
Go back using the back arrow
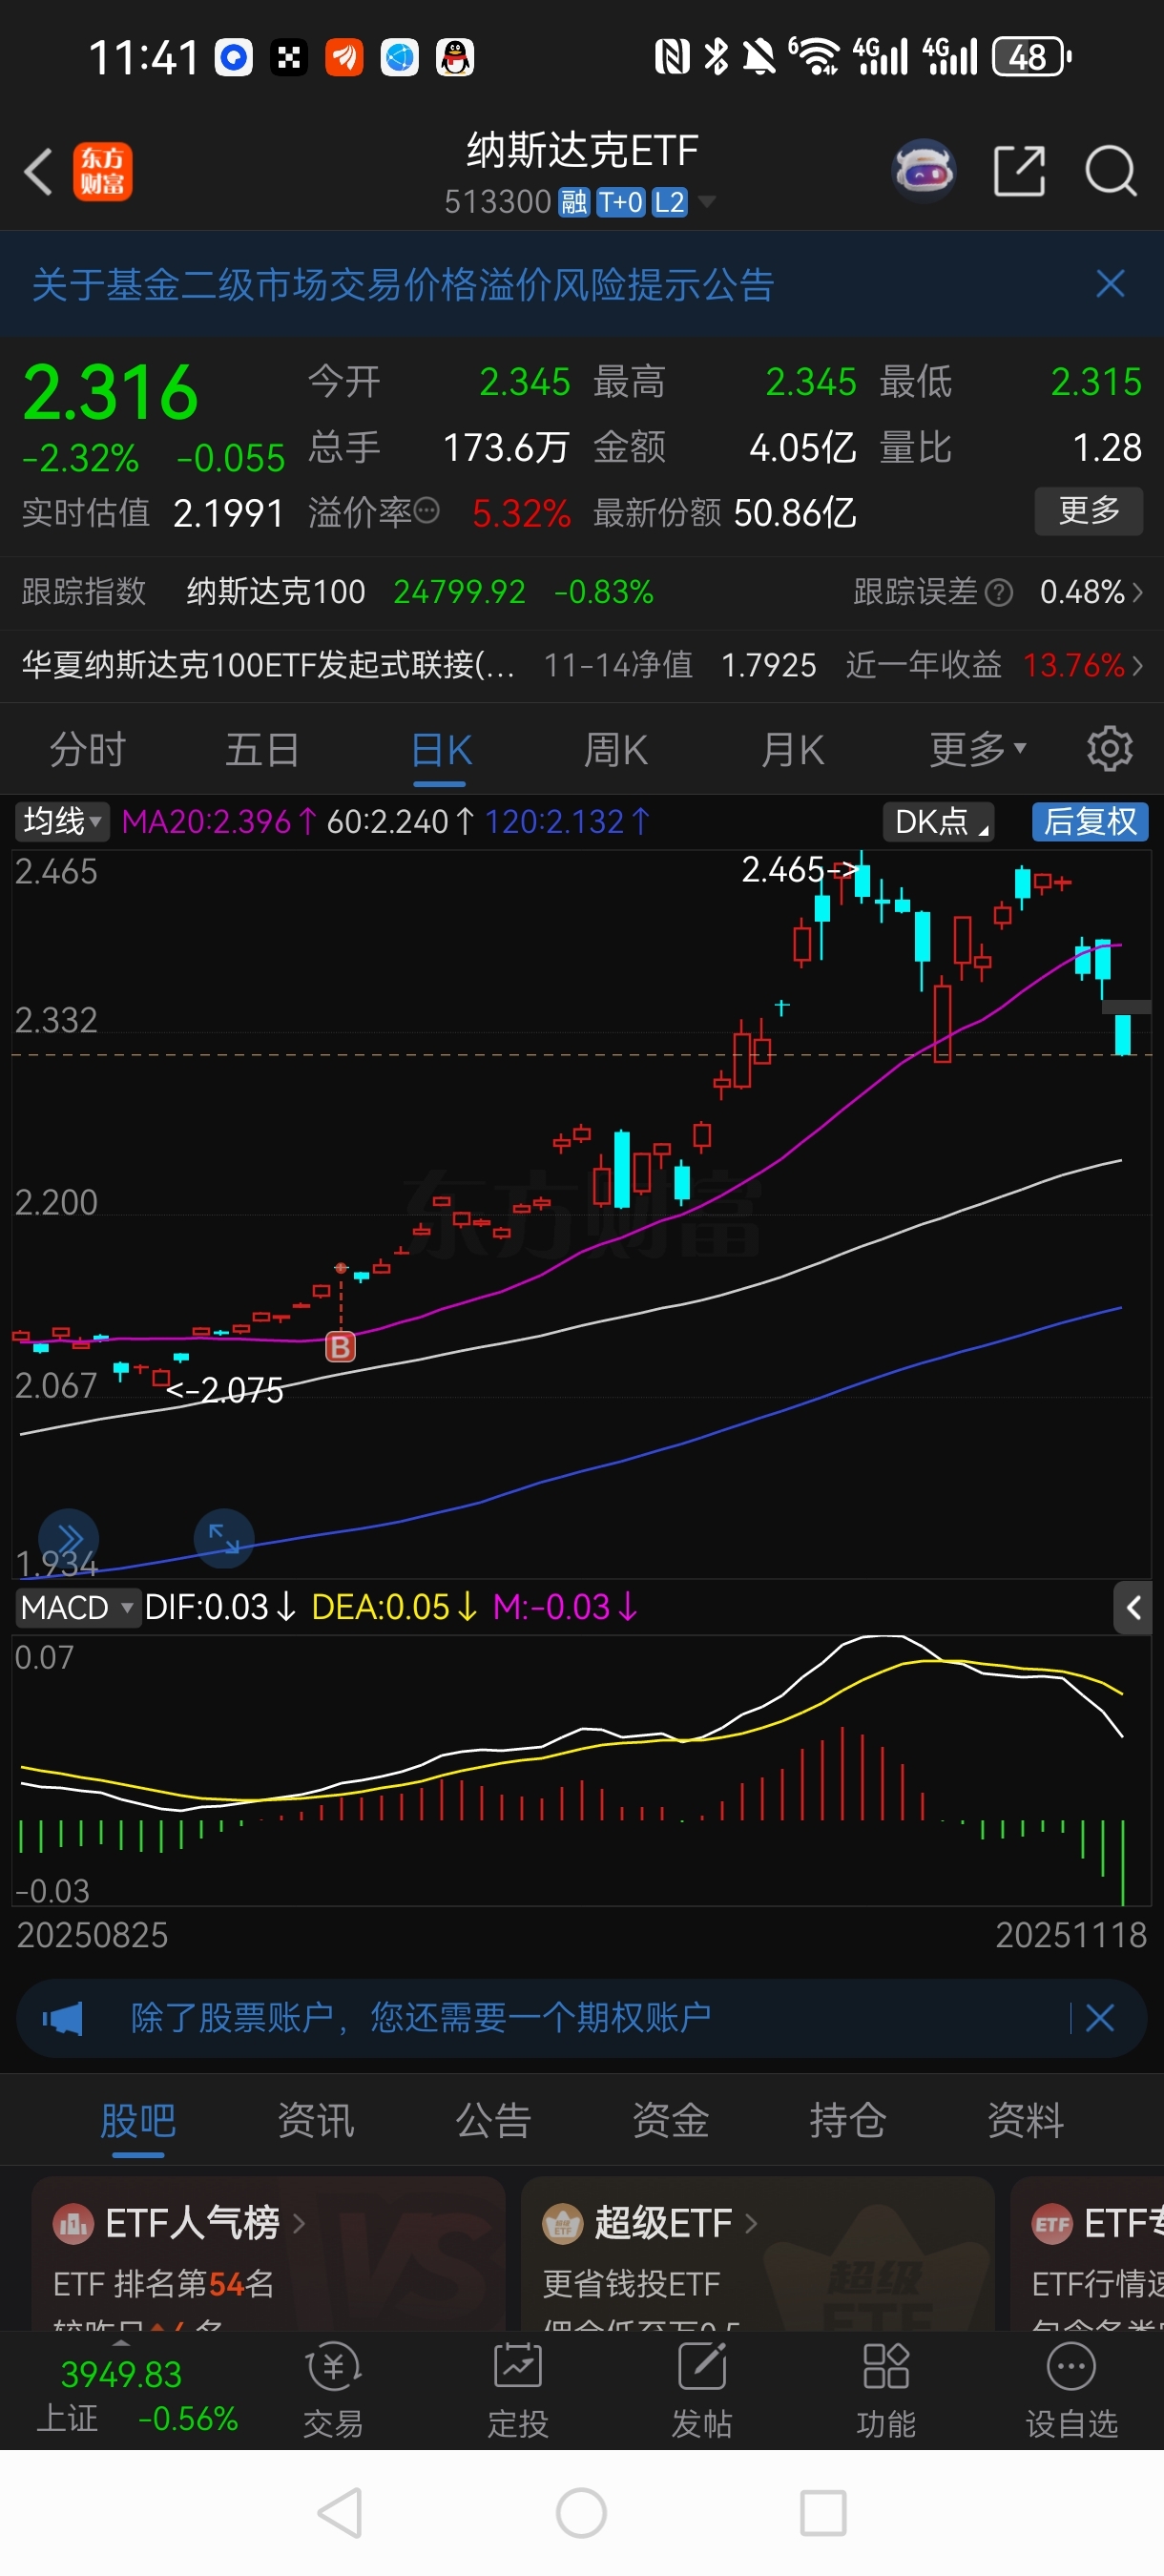point(39,171)
